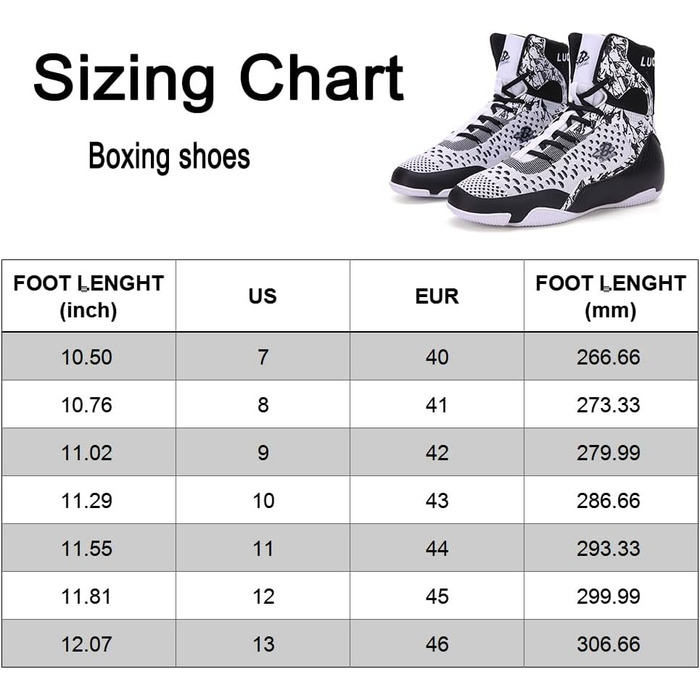Select the EUR size 46 cell
This screenshot has width=700, height=700.
click(437, 644)
